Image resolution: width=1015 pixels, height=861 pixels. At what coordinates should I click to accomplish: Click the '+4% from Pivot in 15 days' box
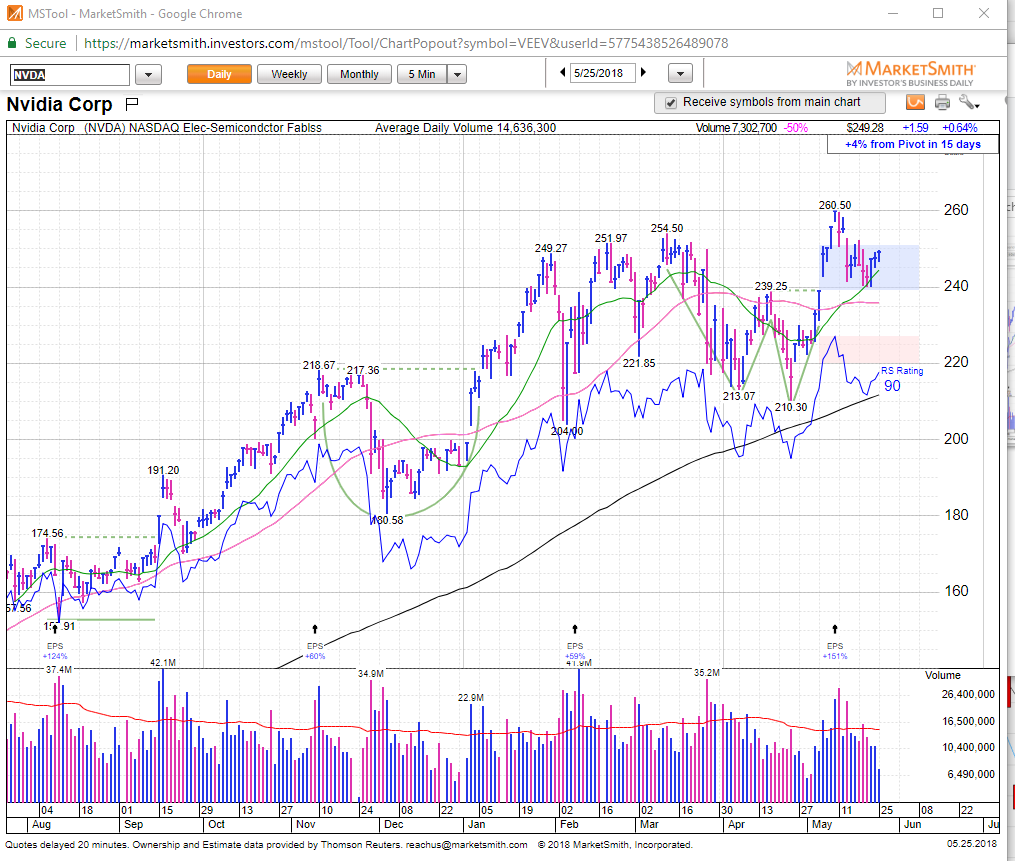pyautogui.click(x=913, y=144)
